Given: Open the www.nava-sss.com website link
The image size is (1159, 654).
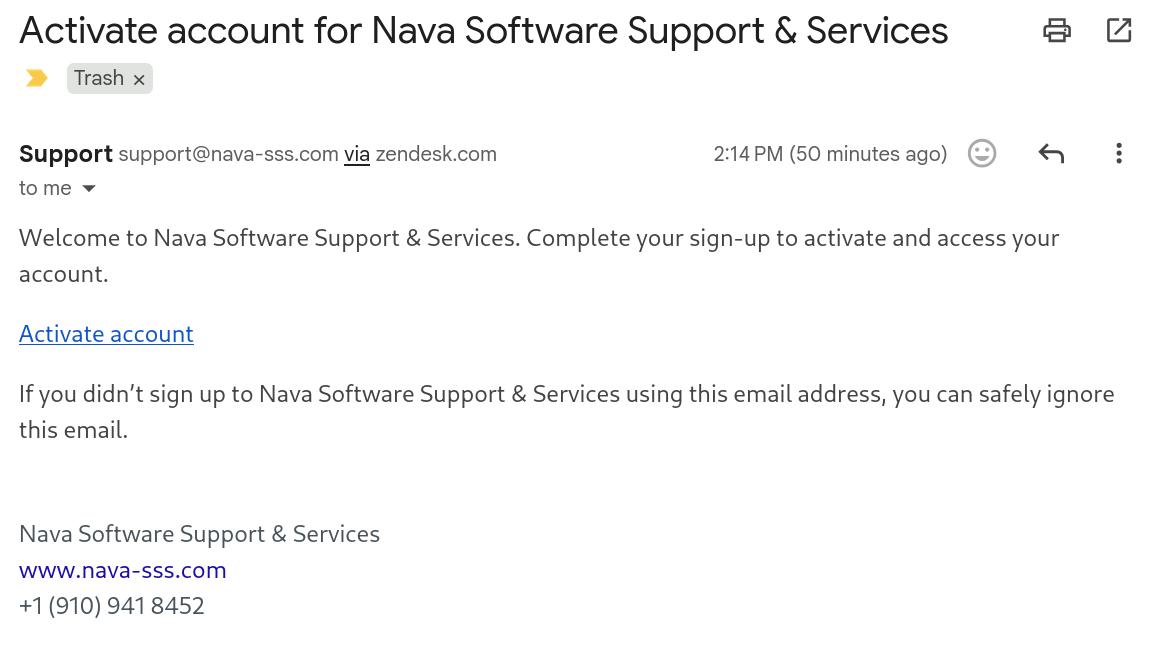Looking at the screenshot, I should (x=123, y=570).
